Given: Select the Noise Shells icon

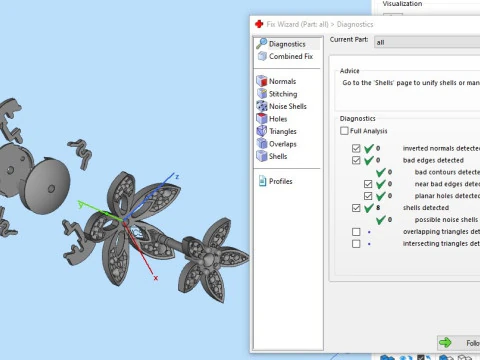Looking at the screenshot, I should 262,106.
